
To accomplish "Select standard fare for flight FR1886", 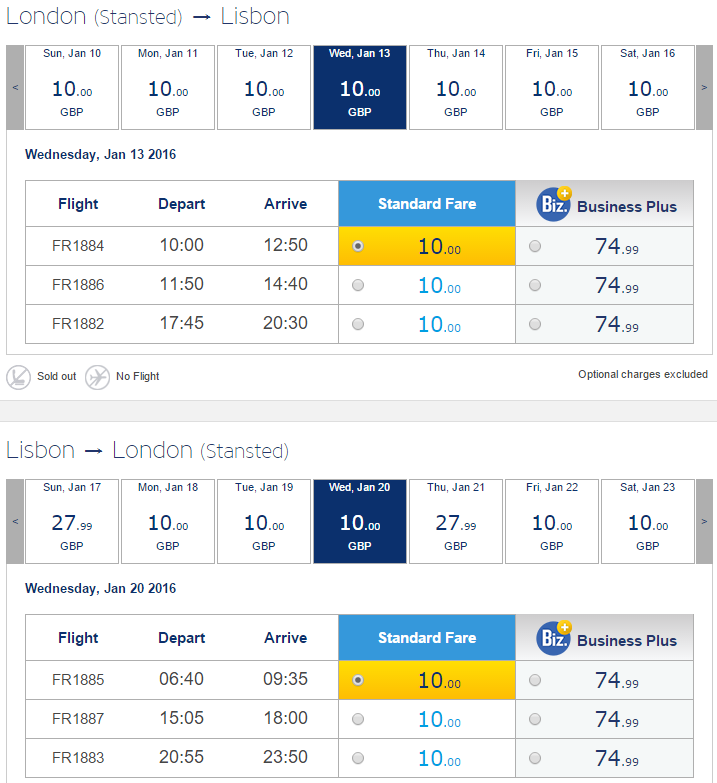I will pyautogui.click(x=358, y=285).
